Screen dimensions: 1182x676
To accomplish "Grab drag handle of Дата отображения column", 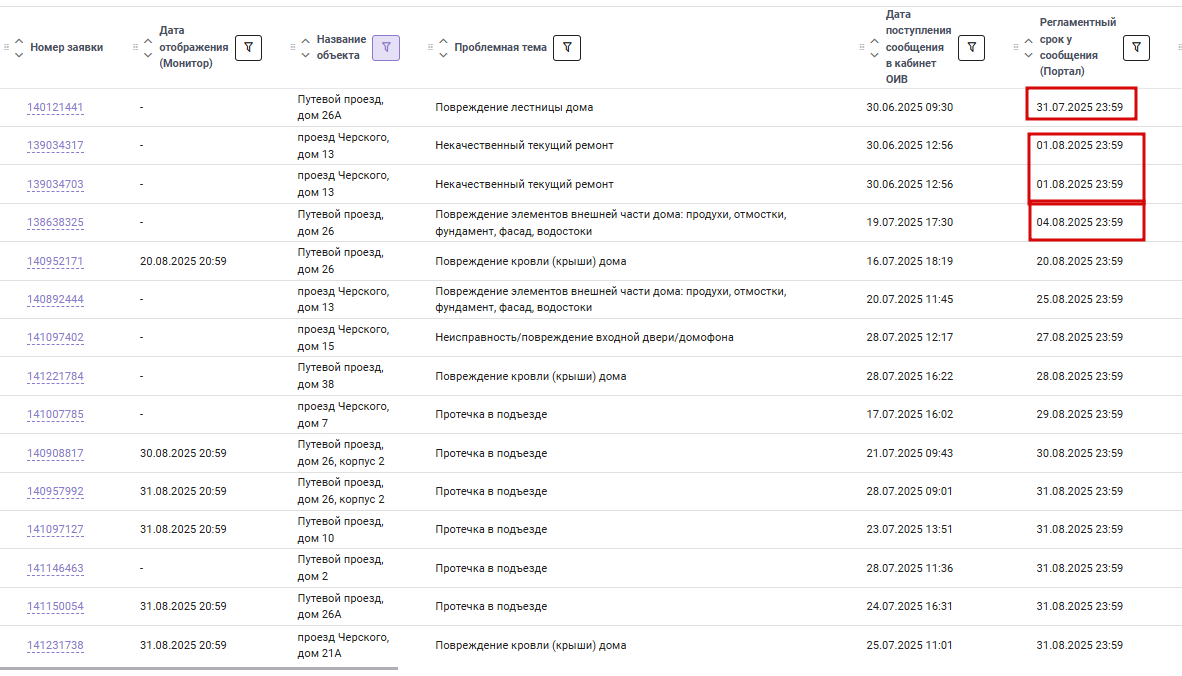I will tap(136, 47).
